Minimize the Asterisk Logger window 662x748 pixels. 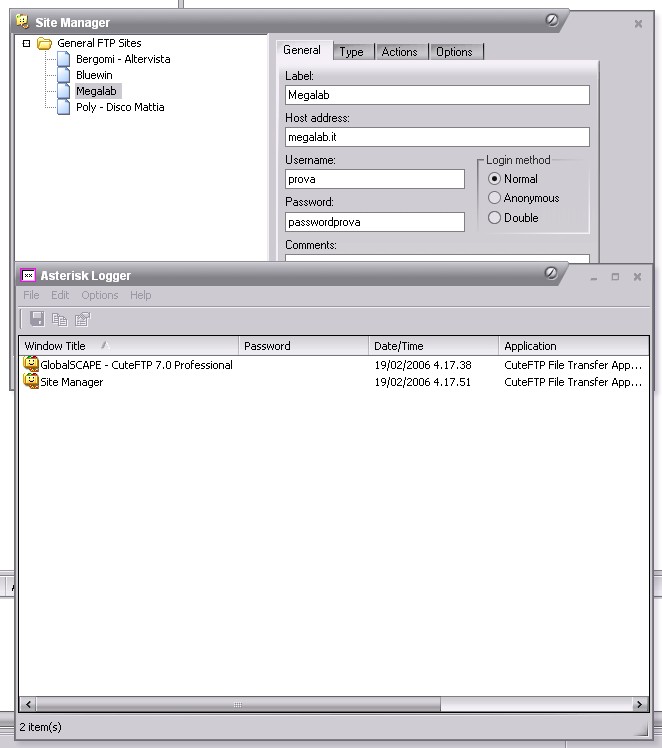pyautogui.click(x=594, y=277)
